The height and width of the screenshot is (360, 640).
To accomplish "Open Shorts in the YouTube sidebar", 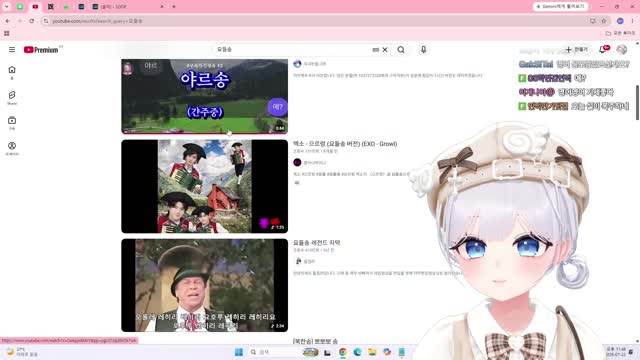I will click(12, 98).
